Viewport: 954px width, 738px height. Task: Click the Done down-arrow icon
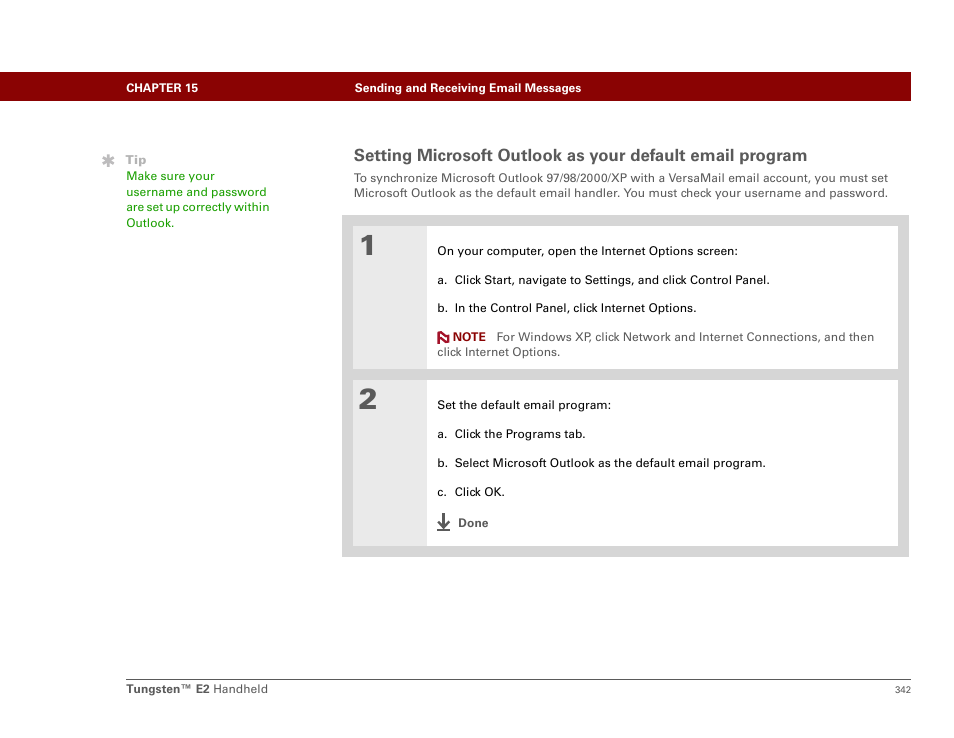pyautogui.click(x=444, y=522)
